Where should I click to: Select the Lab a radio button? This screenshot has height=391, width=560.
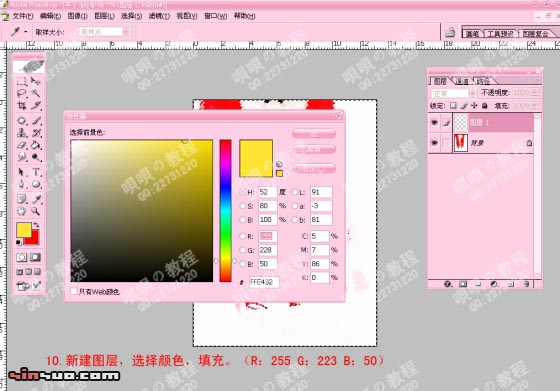coord(294,206)
